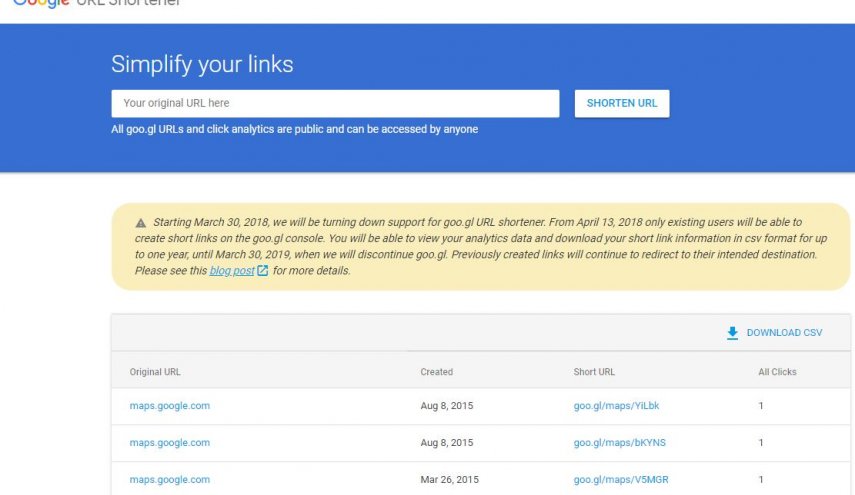
Task: Click the SHORTEN URL button
Action: [622, 104]
